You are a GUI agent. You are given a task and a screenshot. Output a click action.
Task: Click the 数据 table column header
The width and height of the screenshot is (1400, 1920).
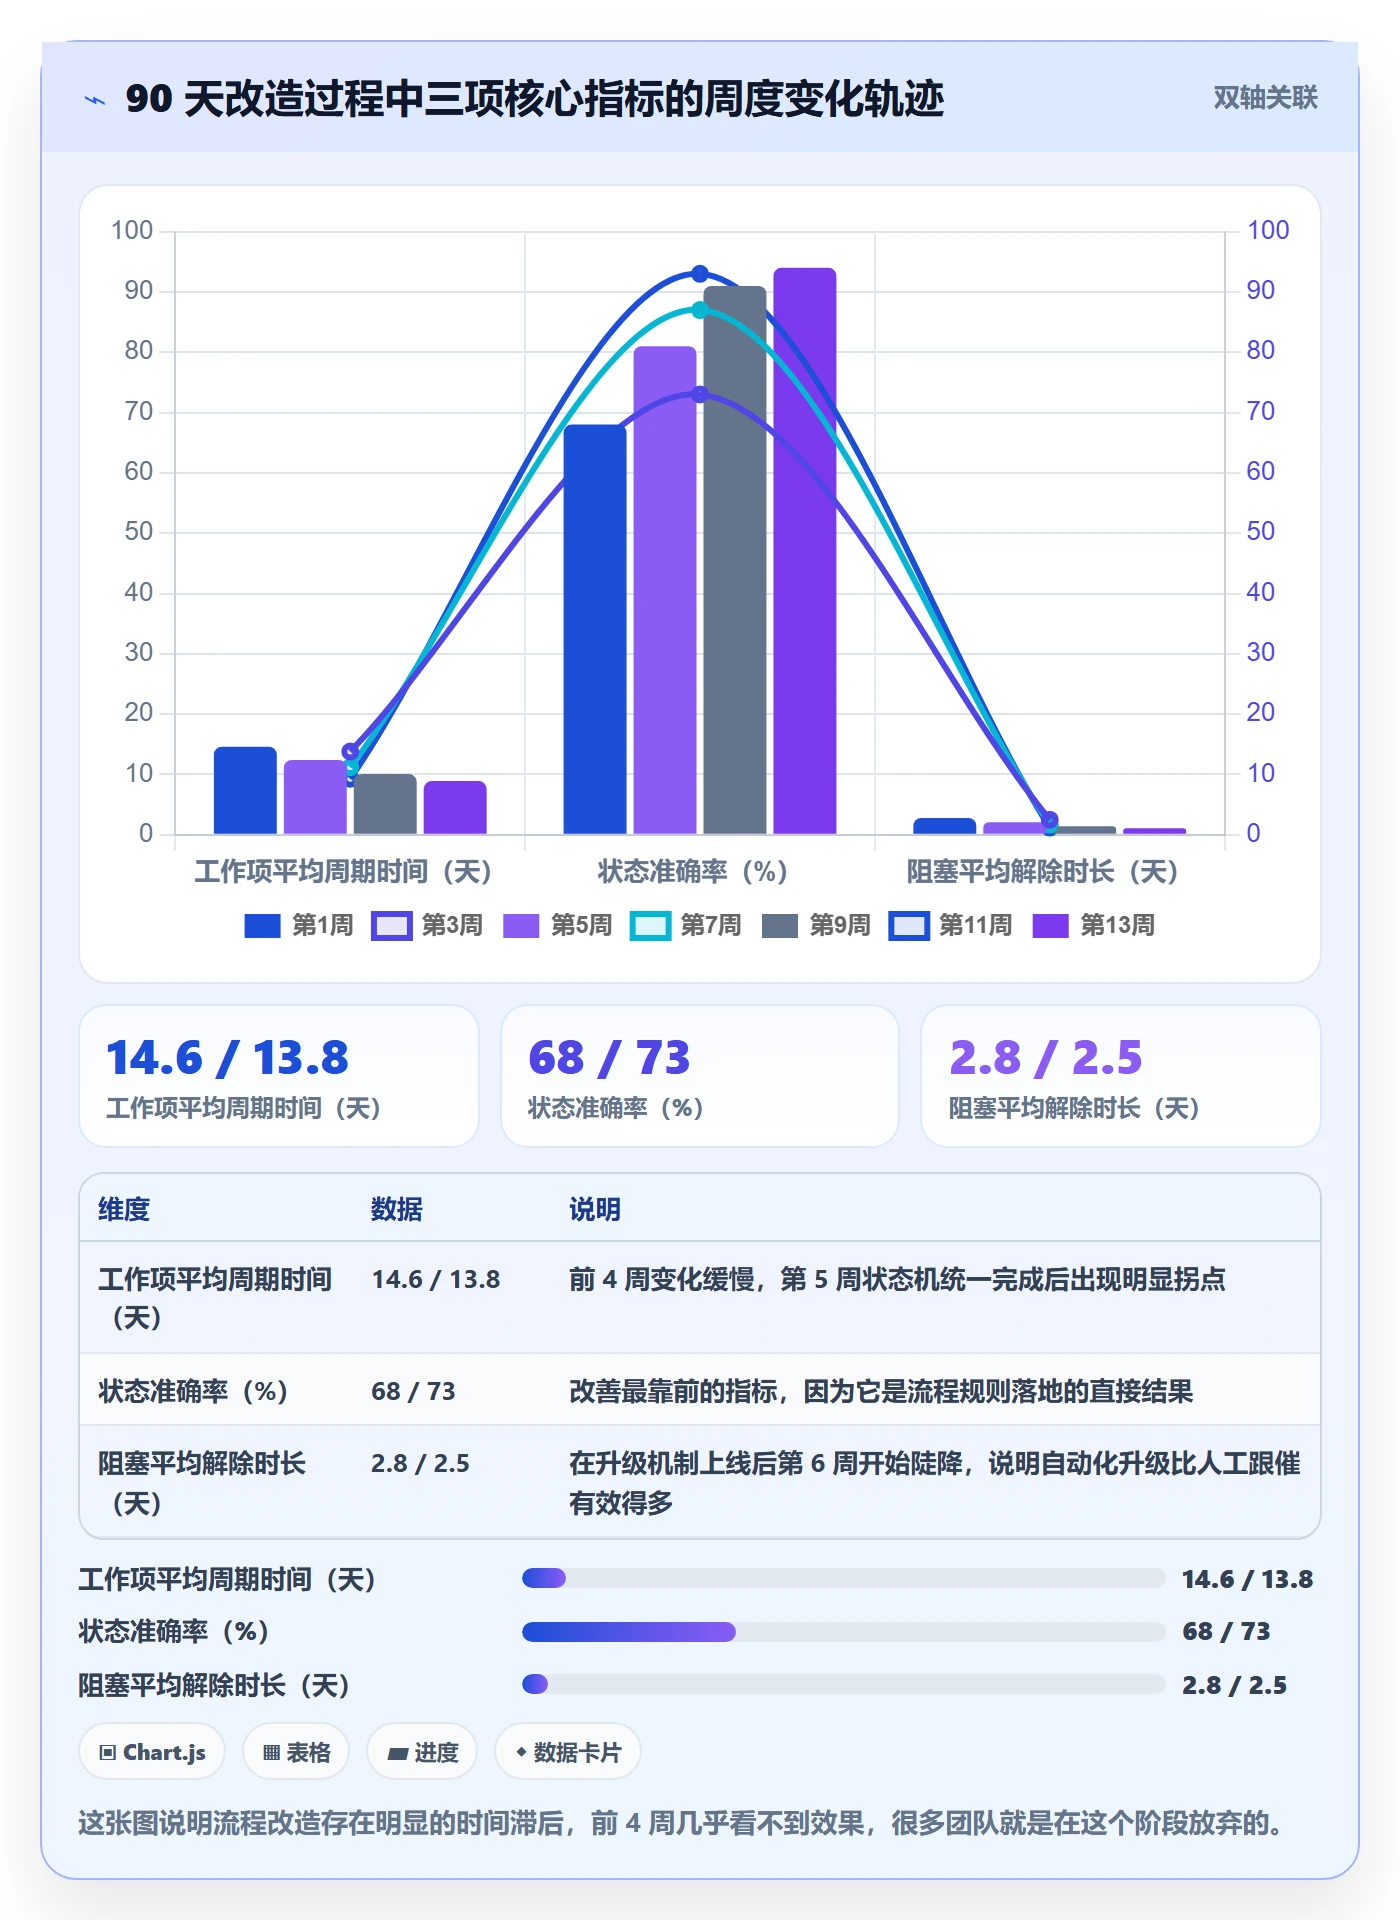(x=396, y=1209)
